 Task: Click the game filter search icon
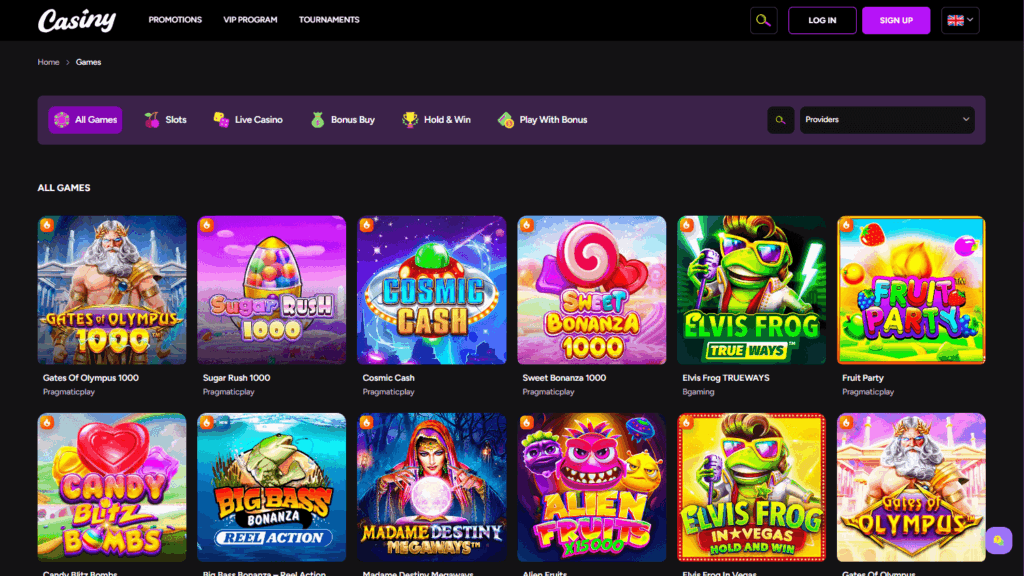click(781, 120)
